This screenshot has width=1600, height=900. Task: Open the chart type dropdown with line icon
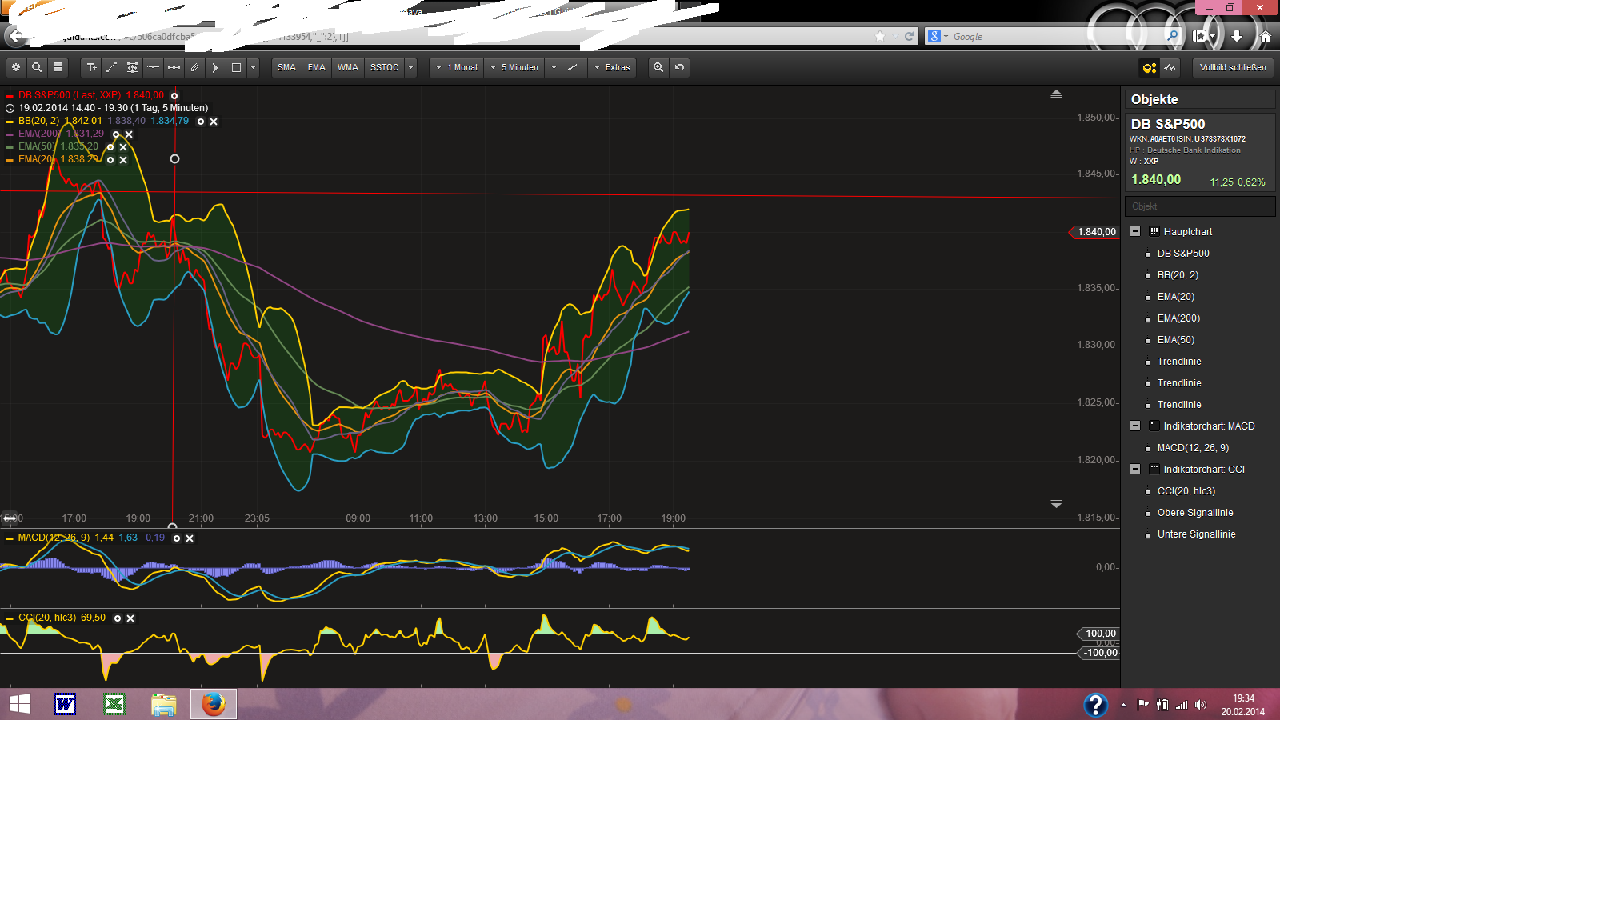[566, 67]
